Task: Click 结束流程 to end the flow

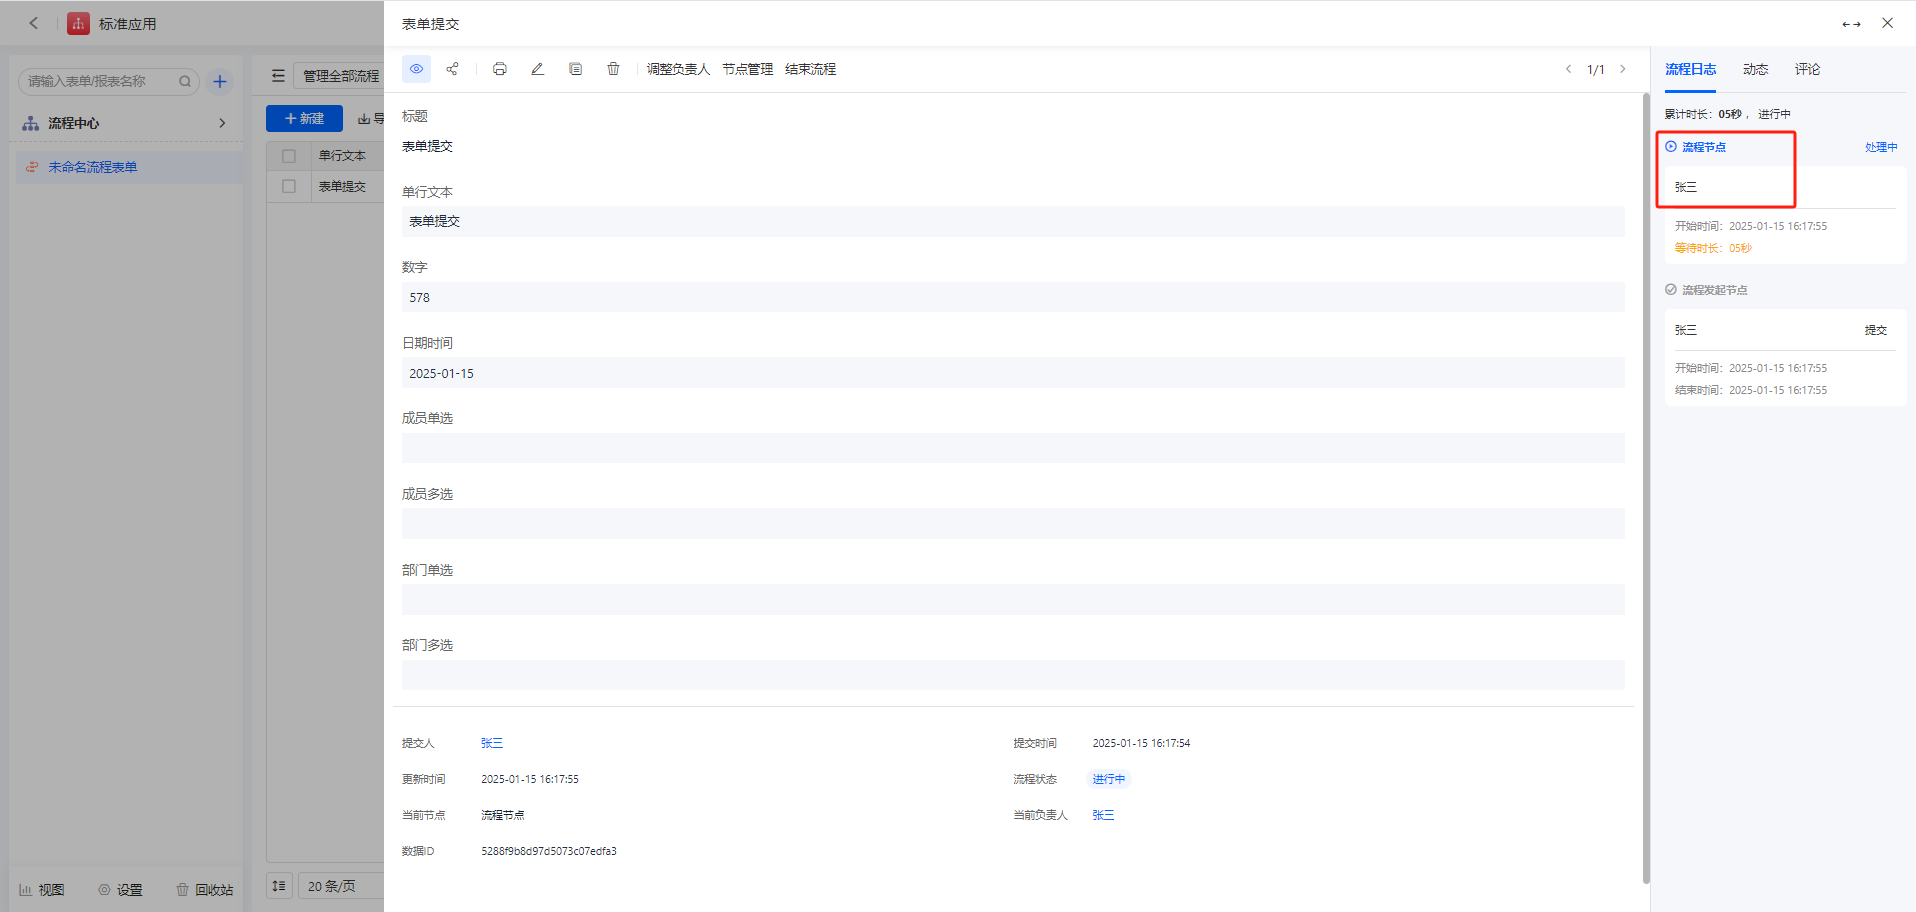Action: pyautogui.click(x=810, y=69)
